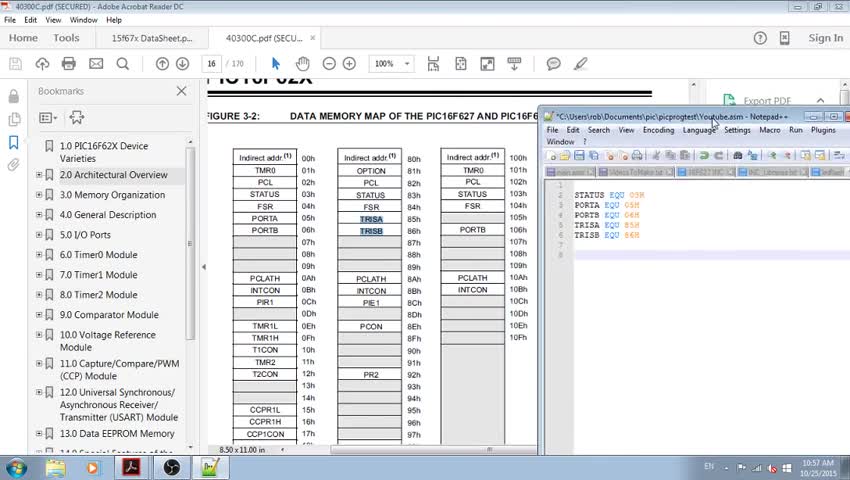
Task: Go to next page arrow
Action: [x=183, y=64]
